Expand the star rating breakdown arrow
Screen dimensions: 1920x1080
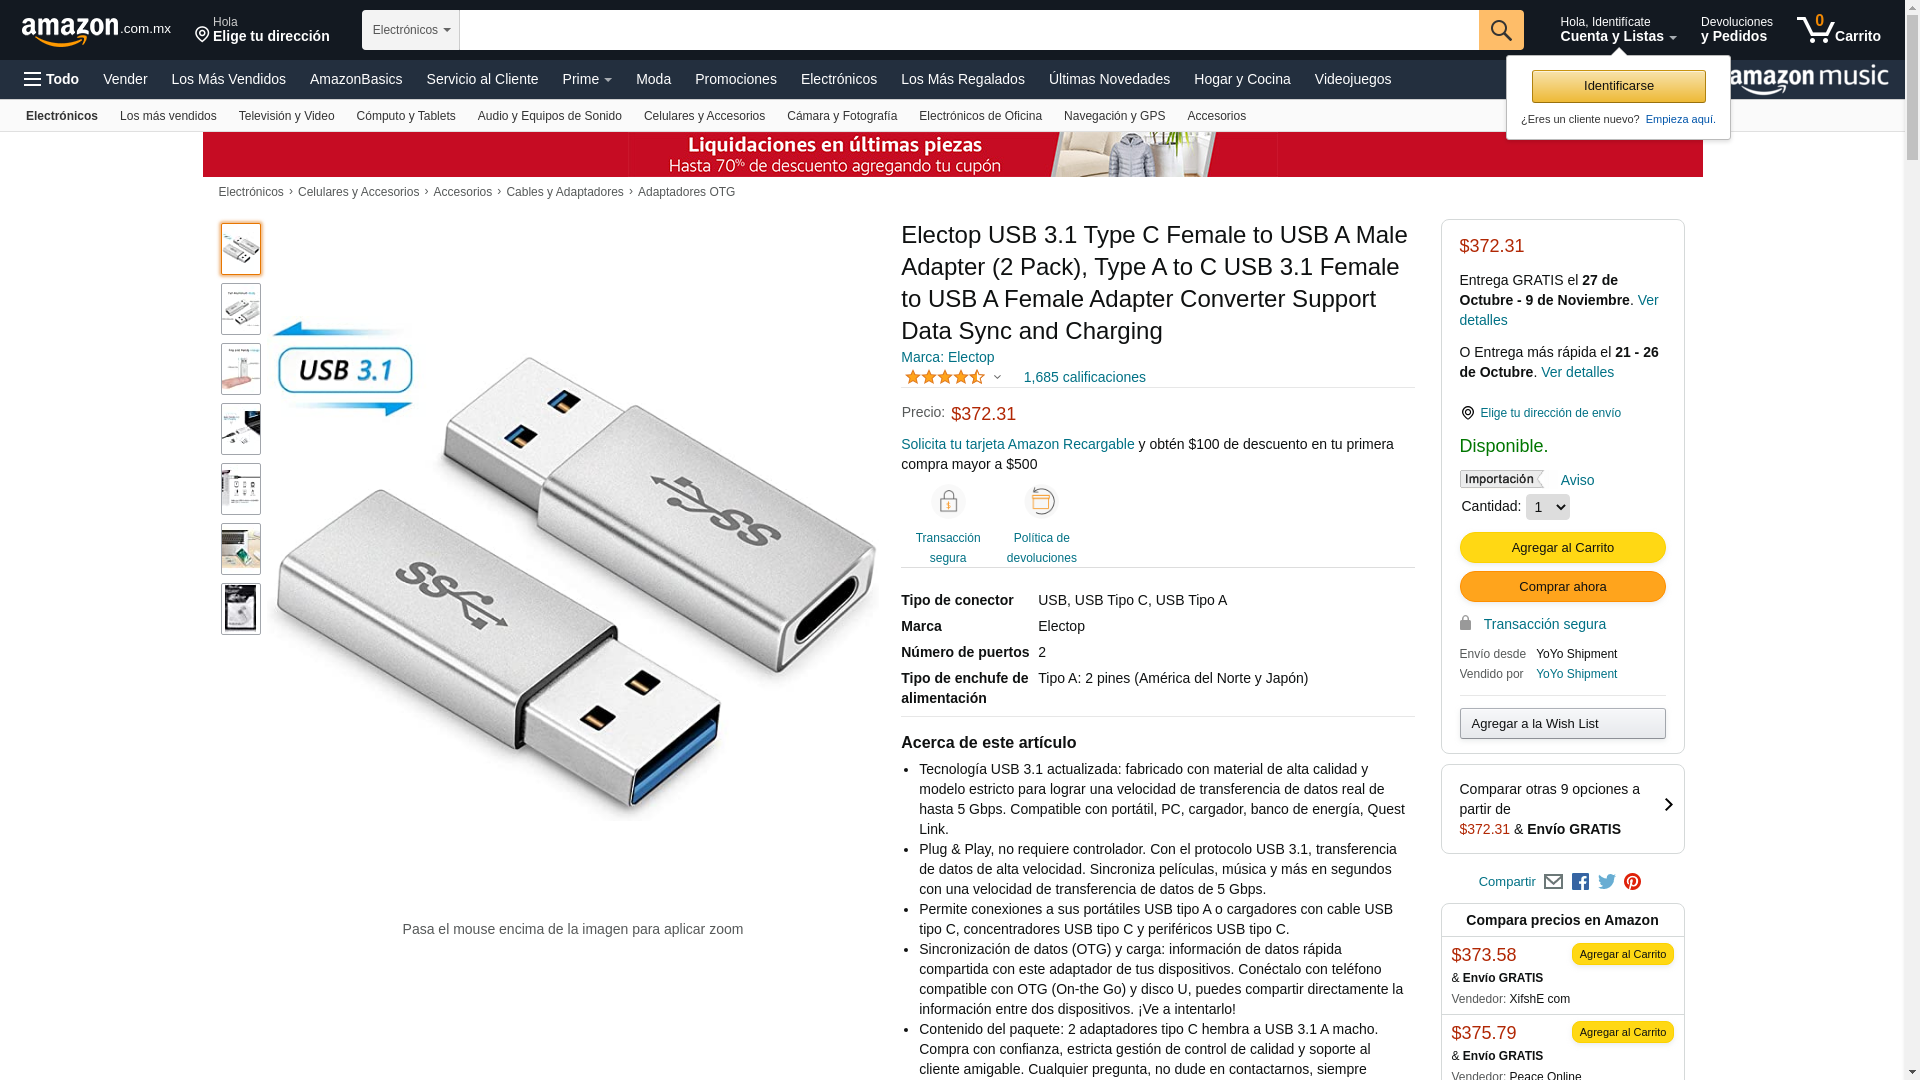[997, 377]
